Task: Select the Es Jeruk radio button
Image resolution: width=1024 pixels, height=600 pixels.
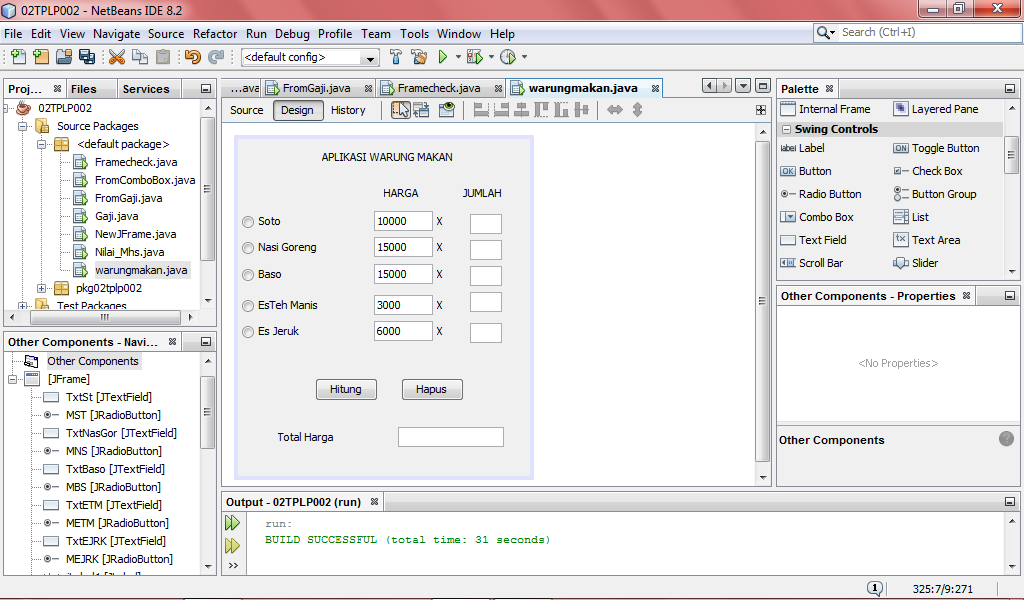Action: (248, 332)
